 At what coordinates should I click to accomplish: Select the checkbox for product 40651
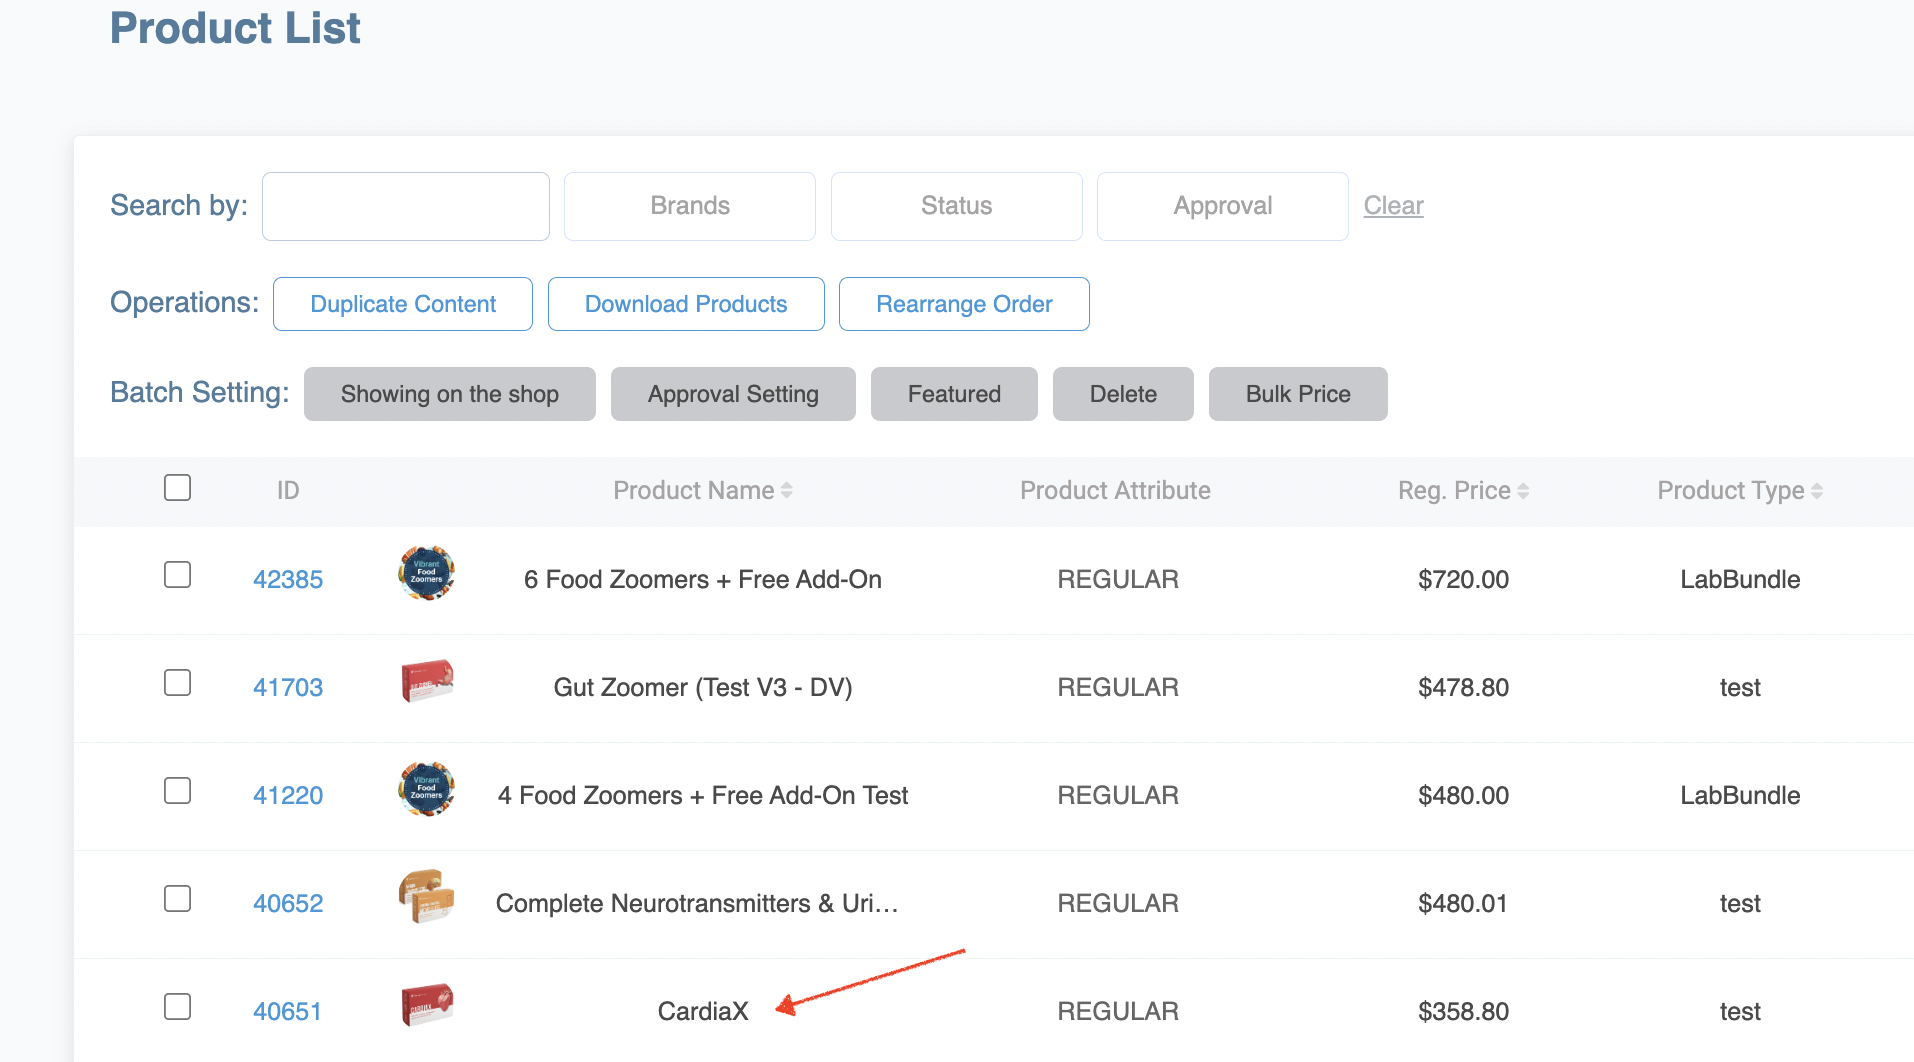tap(177, 1007)
